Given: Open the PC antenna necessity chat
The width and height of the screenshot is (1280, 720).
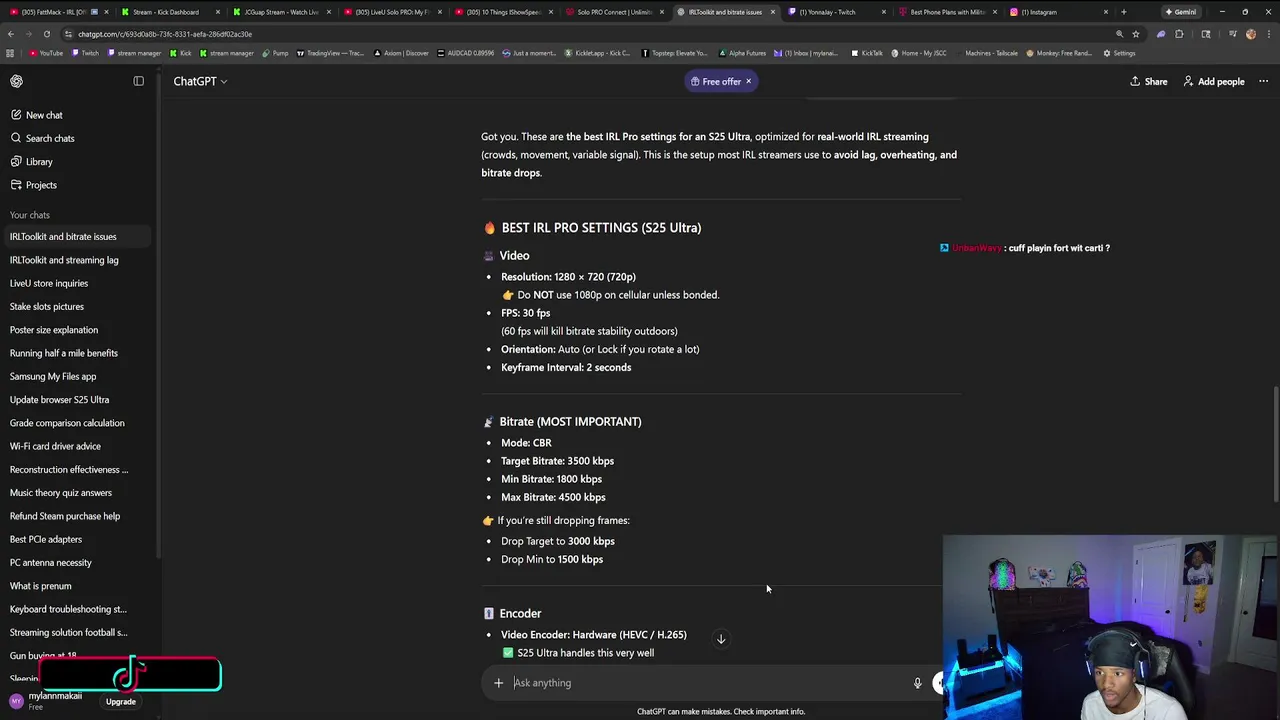Looking at the screenshot, I should (78, 562).
